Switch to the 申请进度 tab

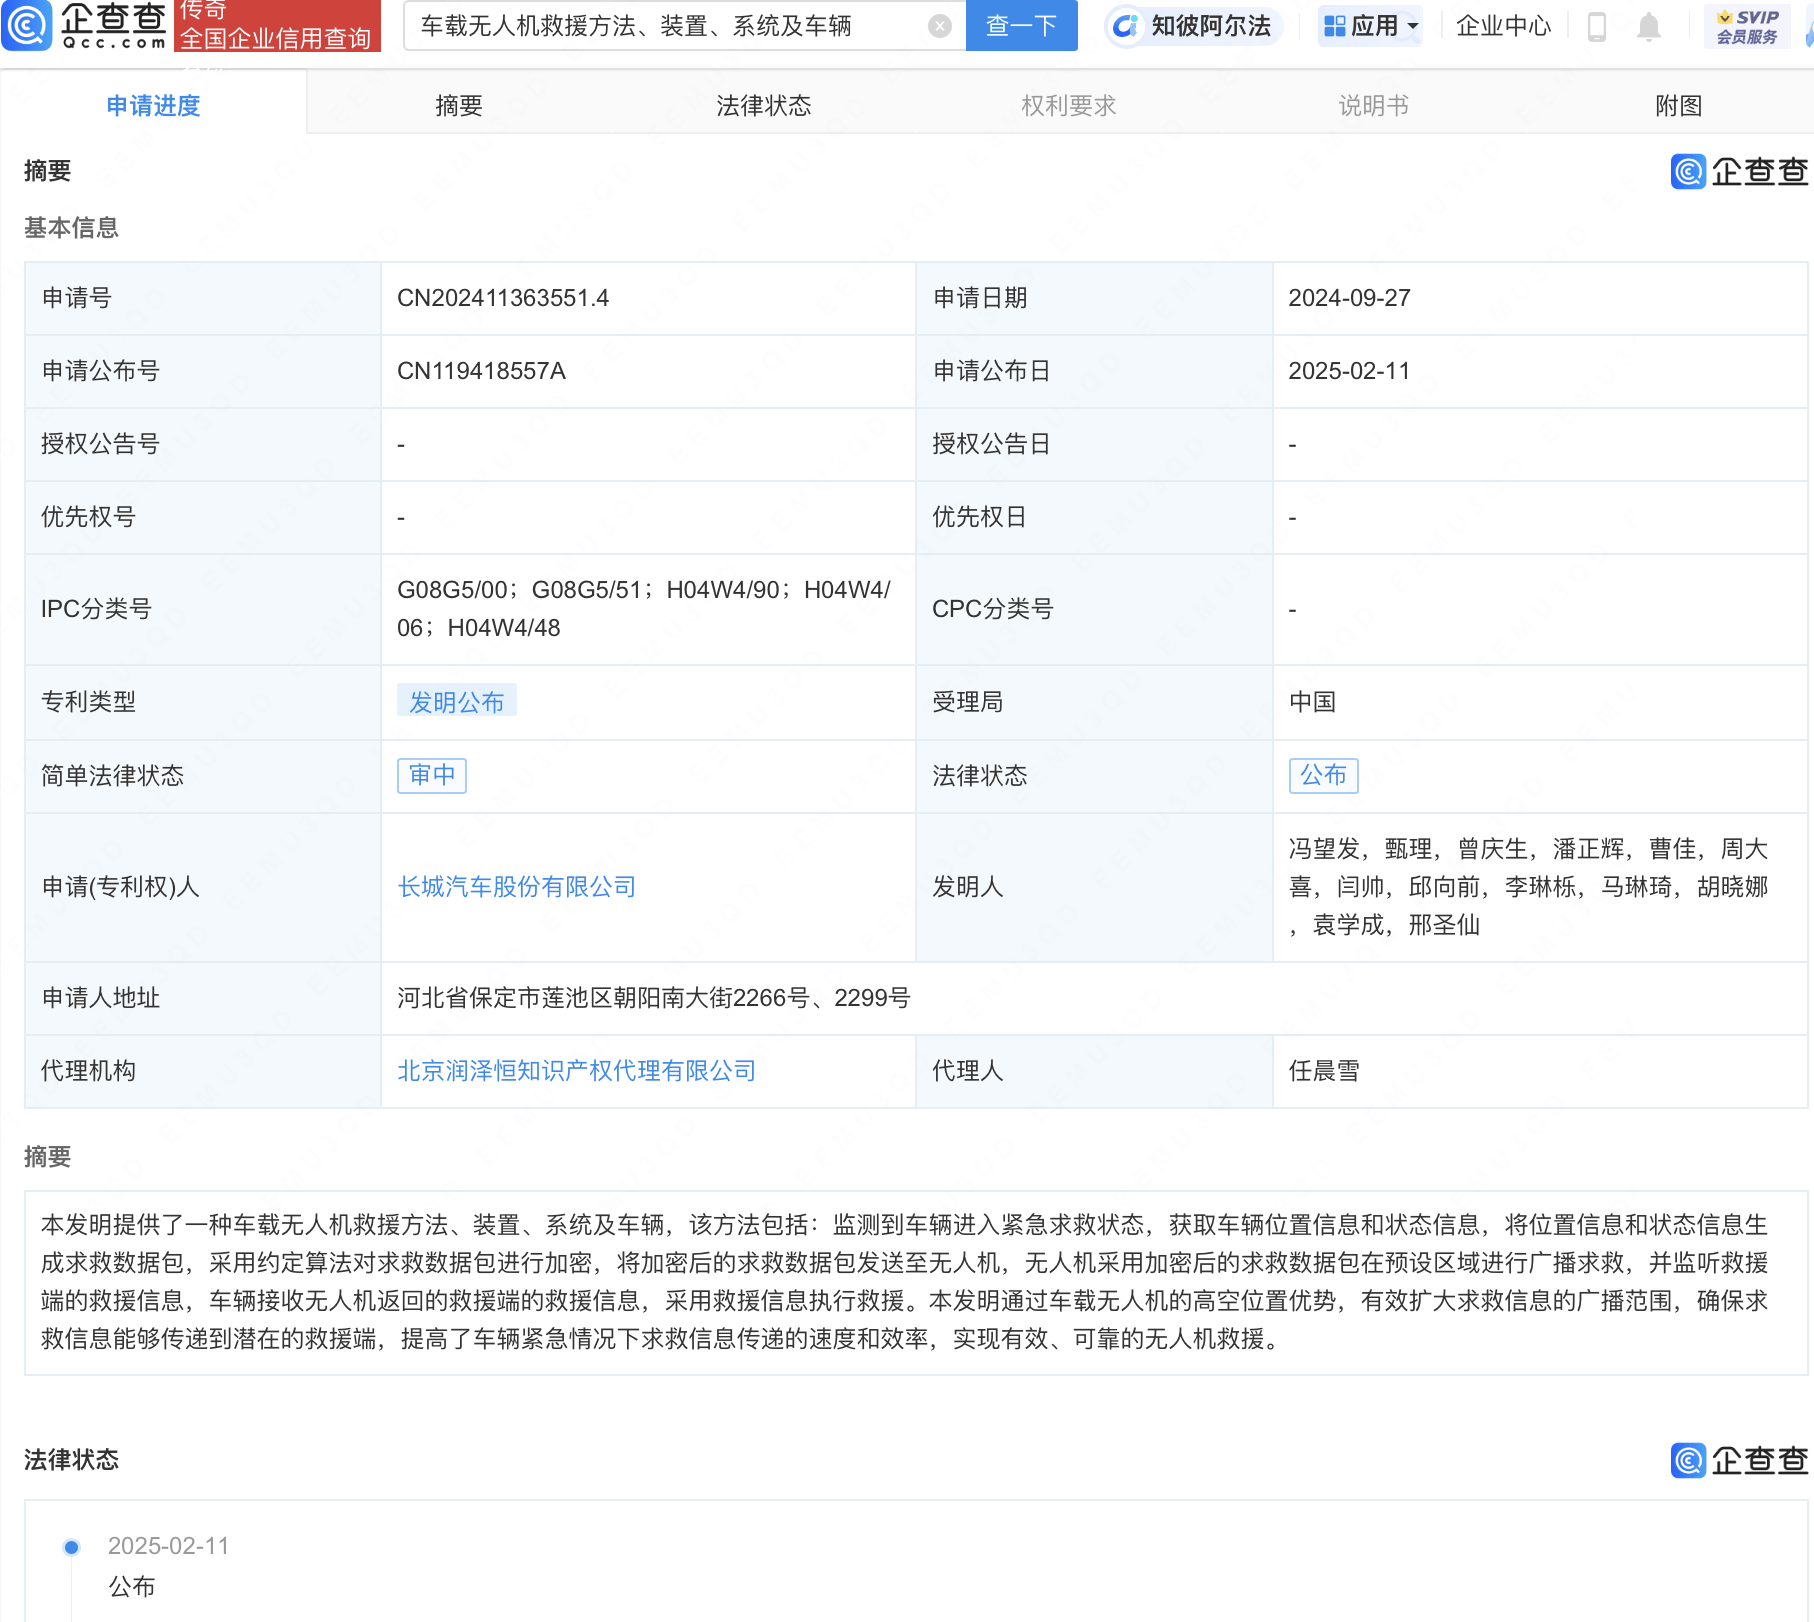[153, 105]
